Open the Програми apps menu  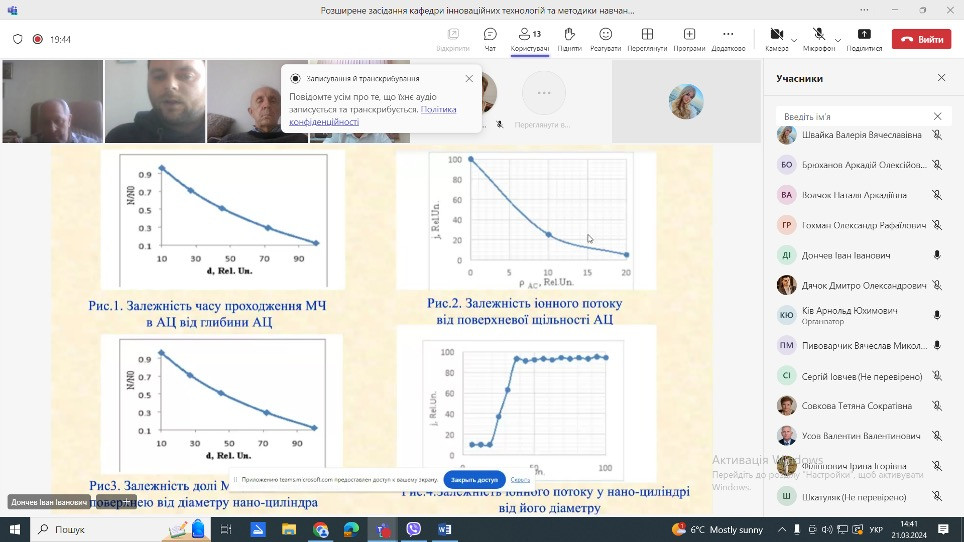[x=689, y=39]
